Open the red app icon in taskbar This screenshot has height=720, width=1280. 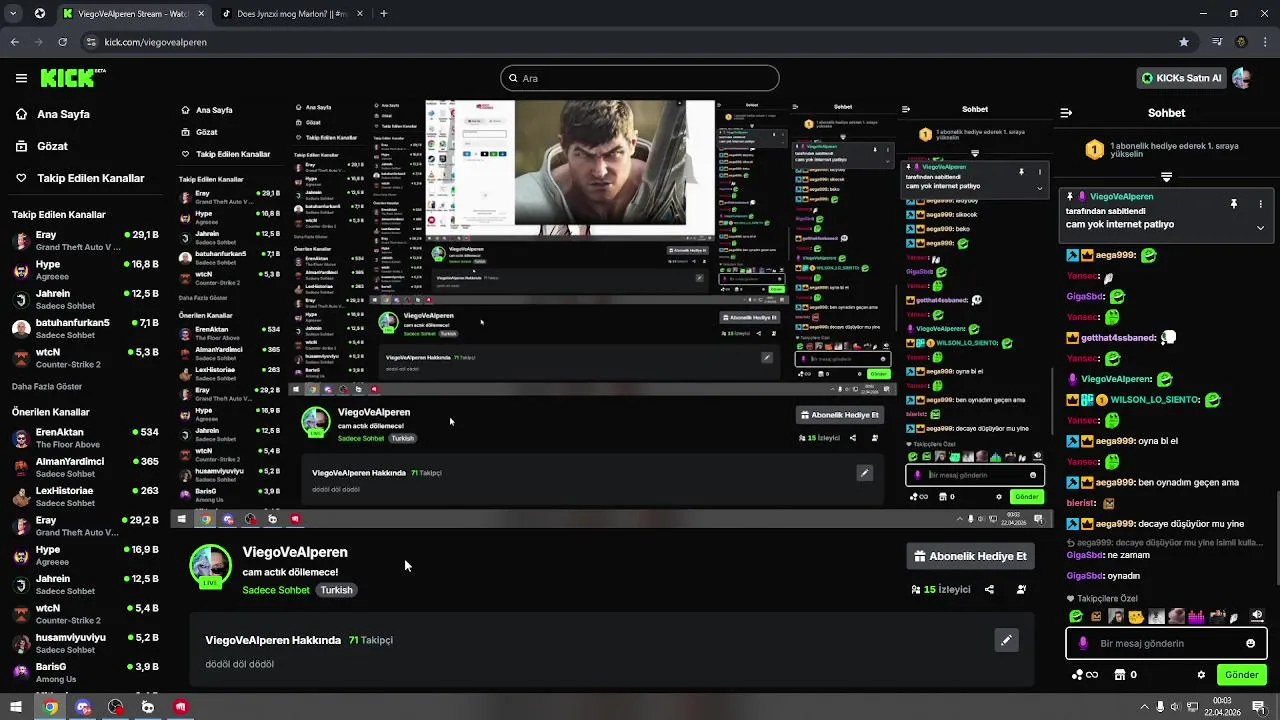[180, 707]
